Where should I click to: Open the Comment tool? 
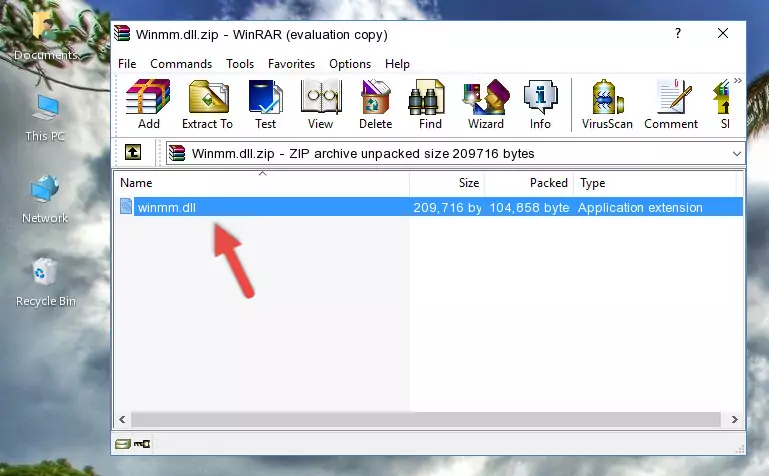click(671, 104)
